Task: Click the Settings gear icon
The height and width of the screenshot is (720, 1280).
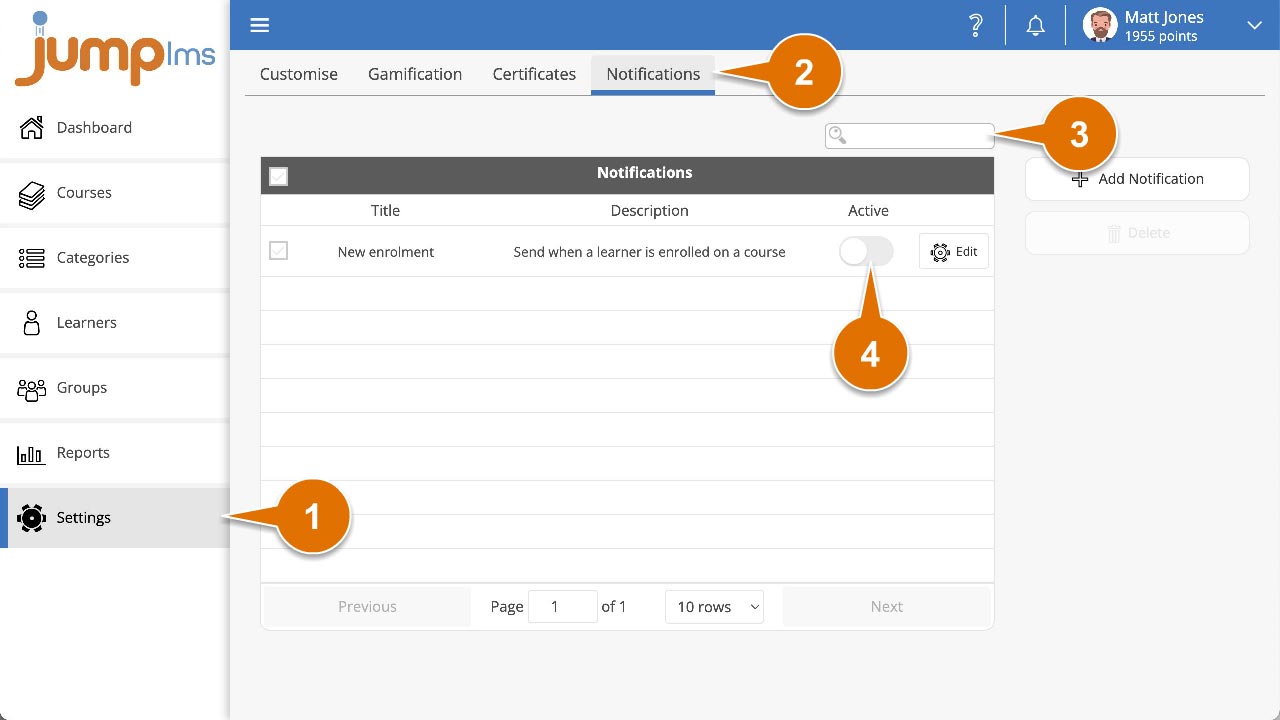Action: click(x=32, y=518)
